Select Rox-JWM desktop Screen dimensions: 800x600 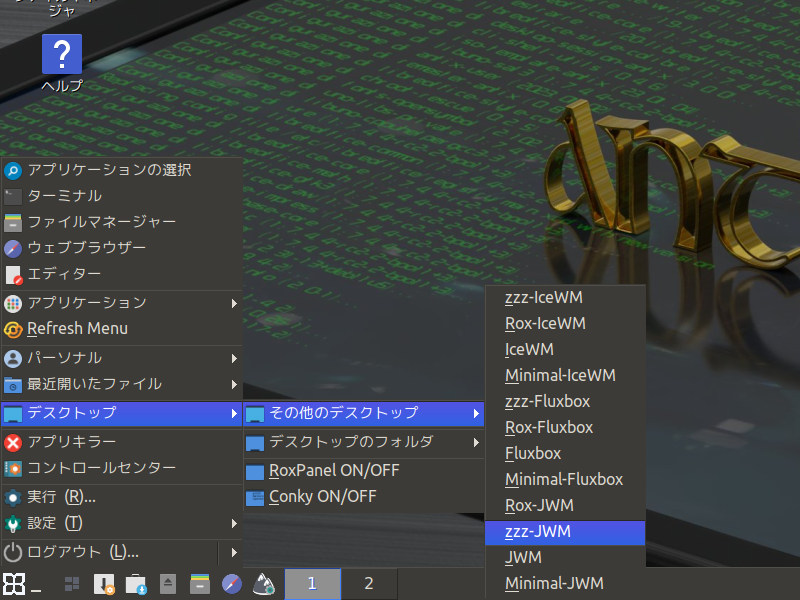pos(565,506)
